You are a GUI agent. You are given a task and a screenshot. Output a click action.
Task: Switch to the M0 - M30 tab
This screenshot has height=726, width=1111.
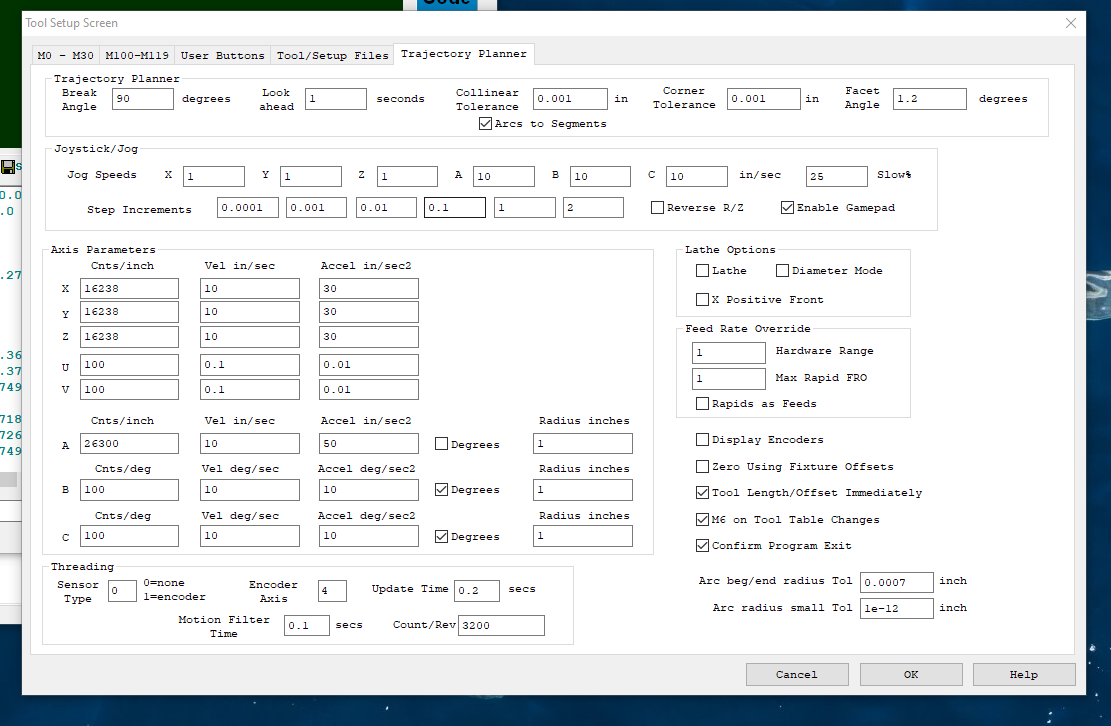(65, 55)
